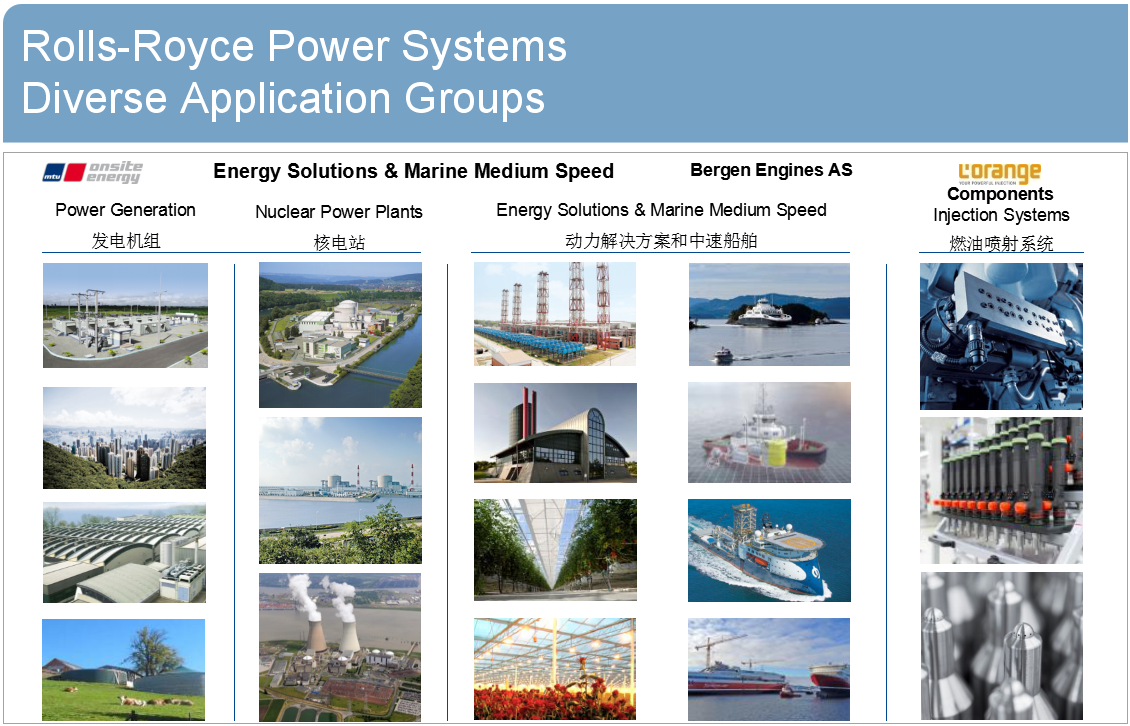1130x726 pixels.
Task: Click the riverside nuclear plant aerial image
Action: (x=340, y=335)
